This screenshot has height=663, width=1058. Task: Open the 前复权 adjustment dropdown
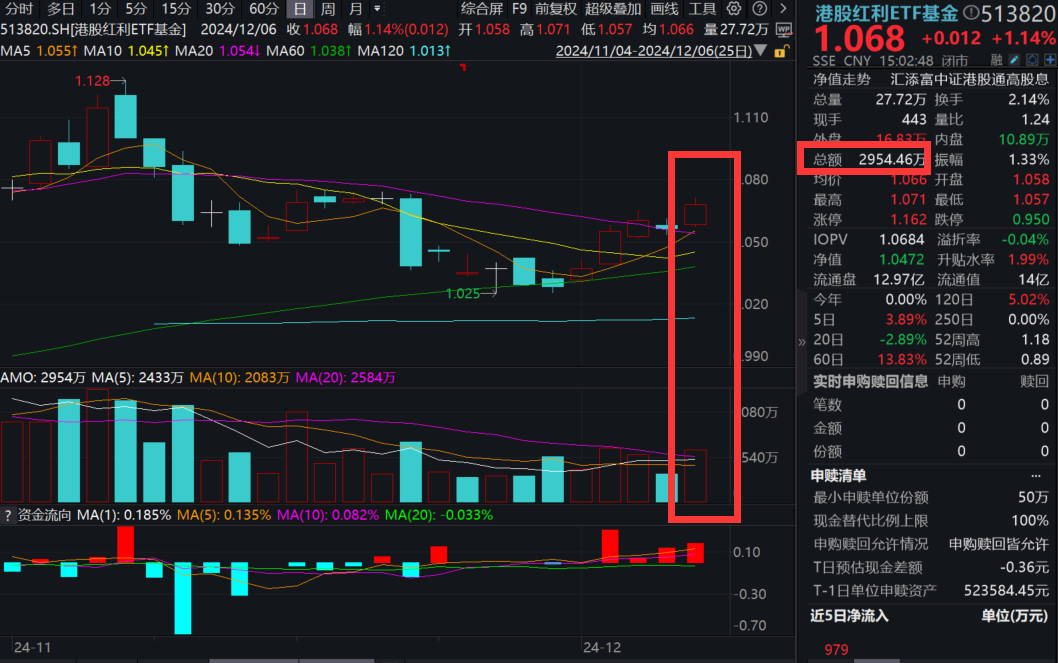coord(556,9)
